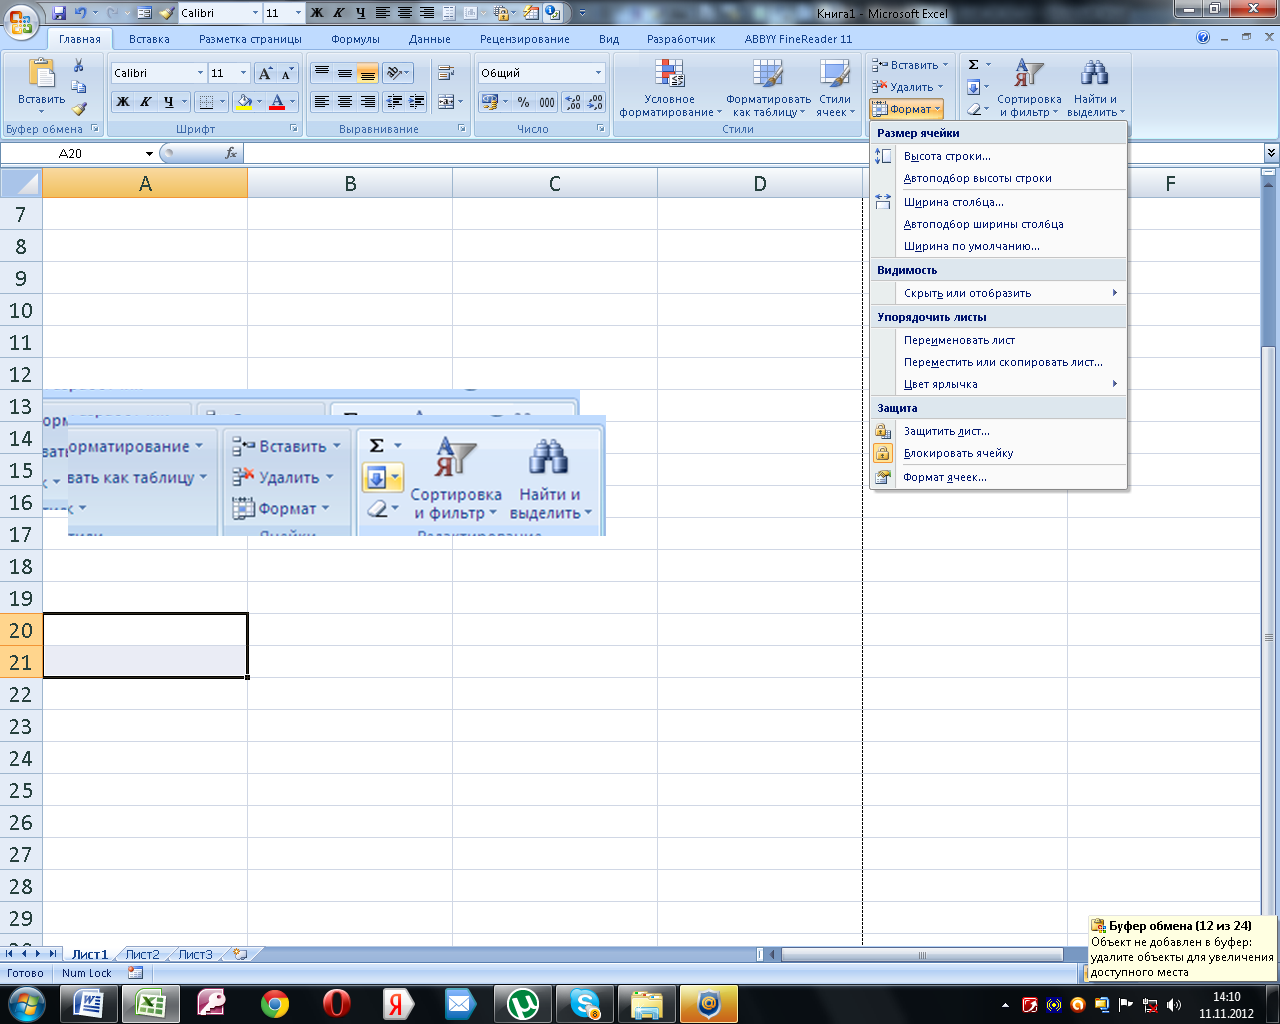Toggle align text left
The width and height of the screenshot is (1280, 1024).
[321, 102]
